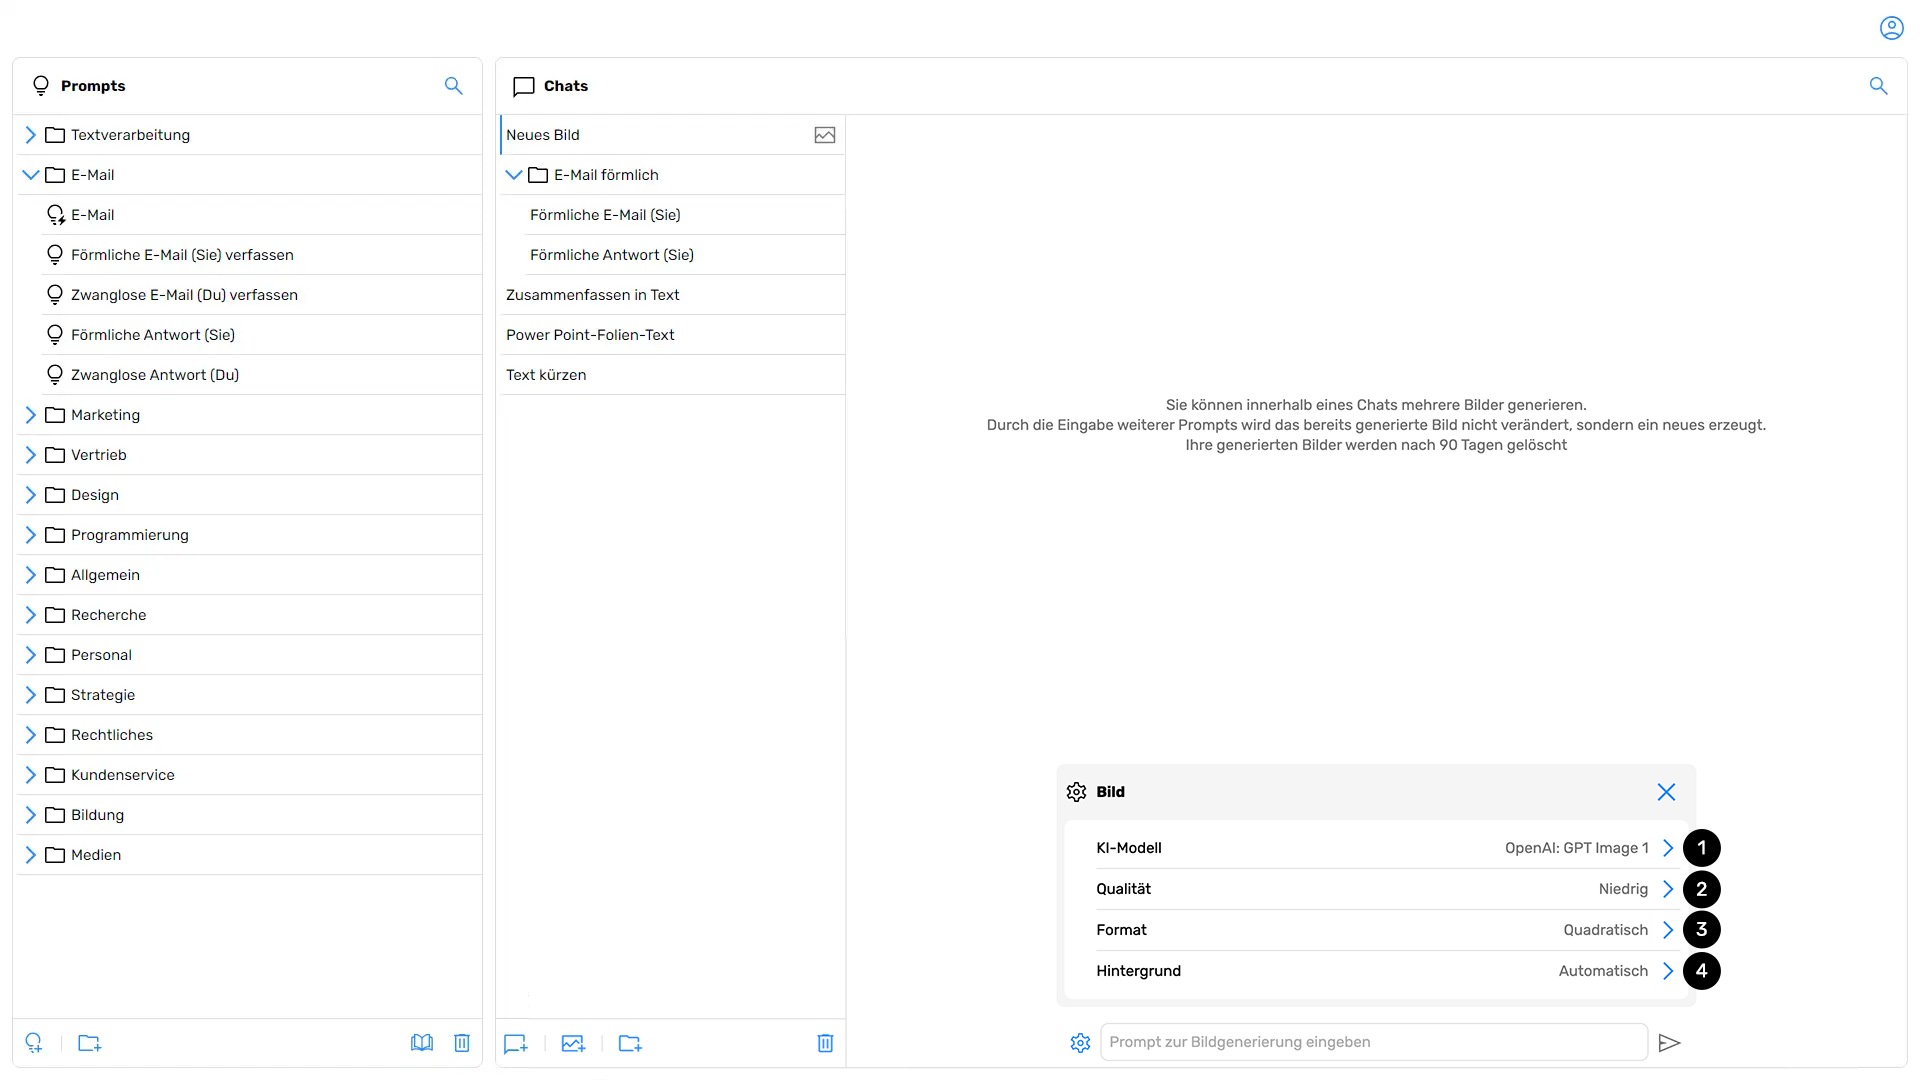Viewport: 1920px width, 1080px height.
Task: Open image settings via the gear icon
Action: tap(1080, 1042)
